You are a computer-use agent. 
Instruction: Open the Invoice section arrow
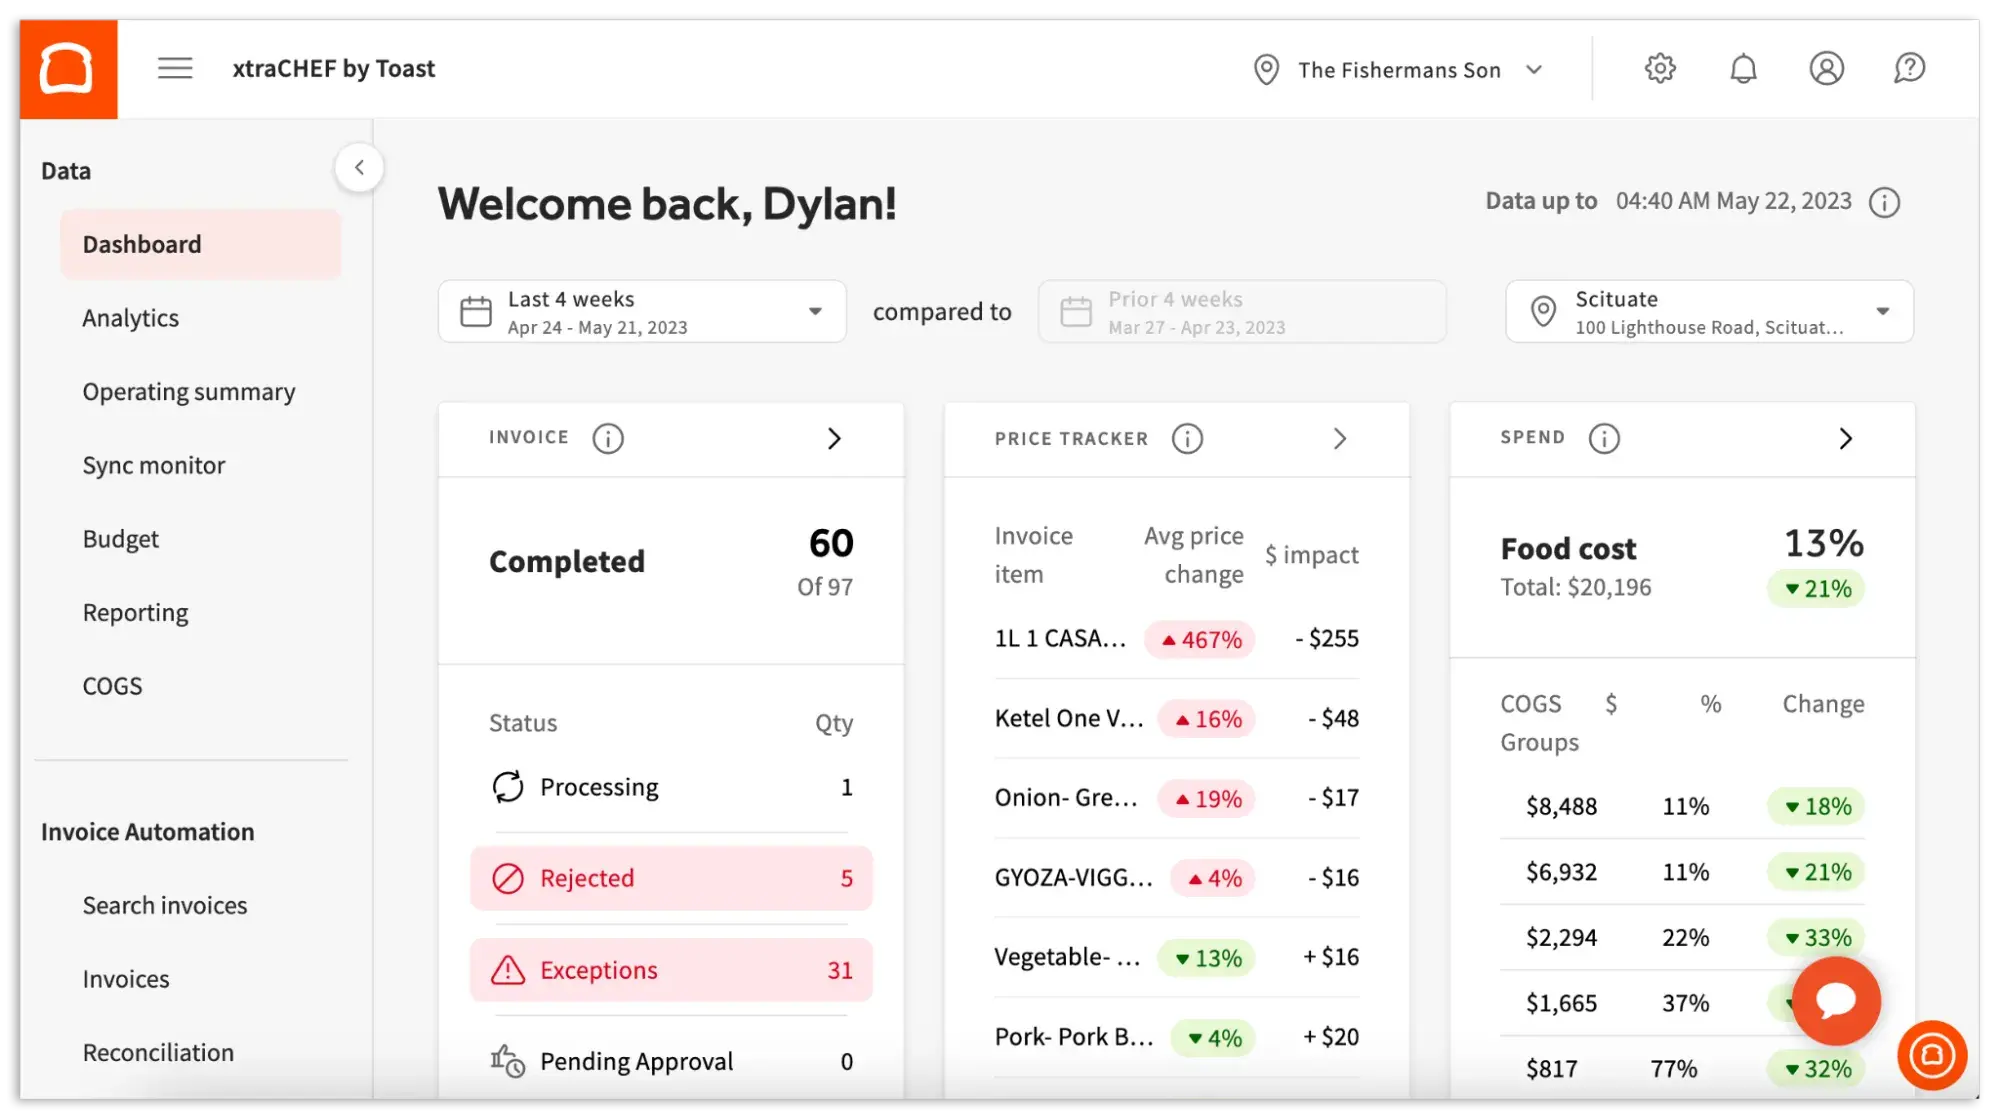pos(832,438)
